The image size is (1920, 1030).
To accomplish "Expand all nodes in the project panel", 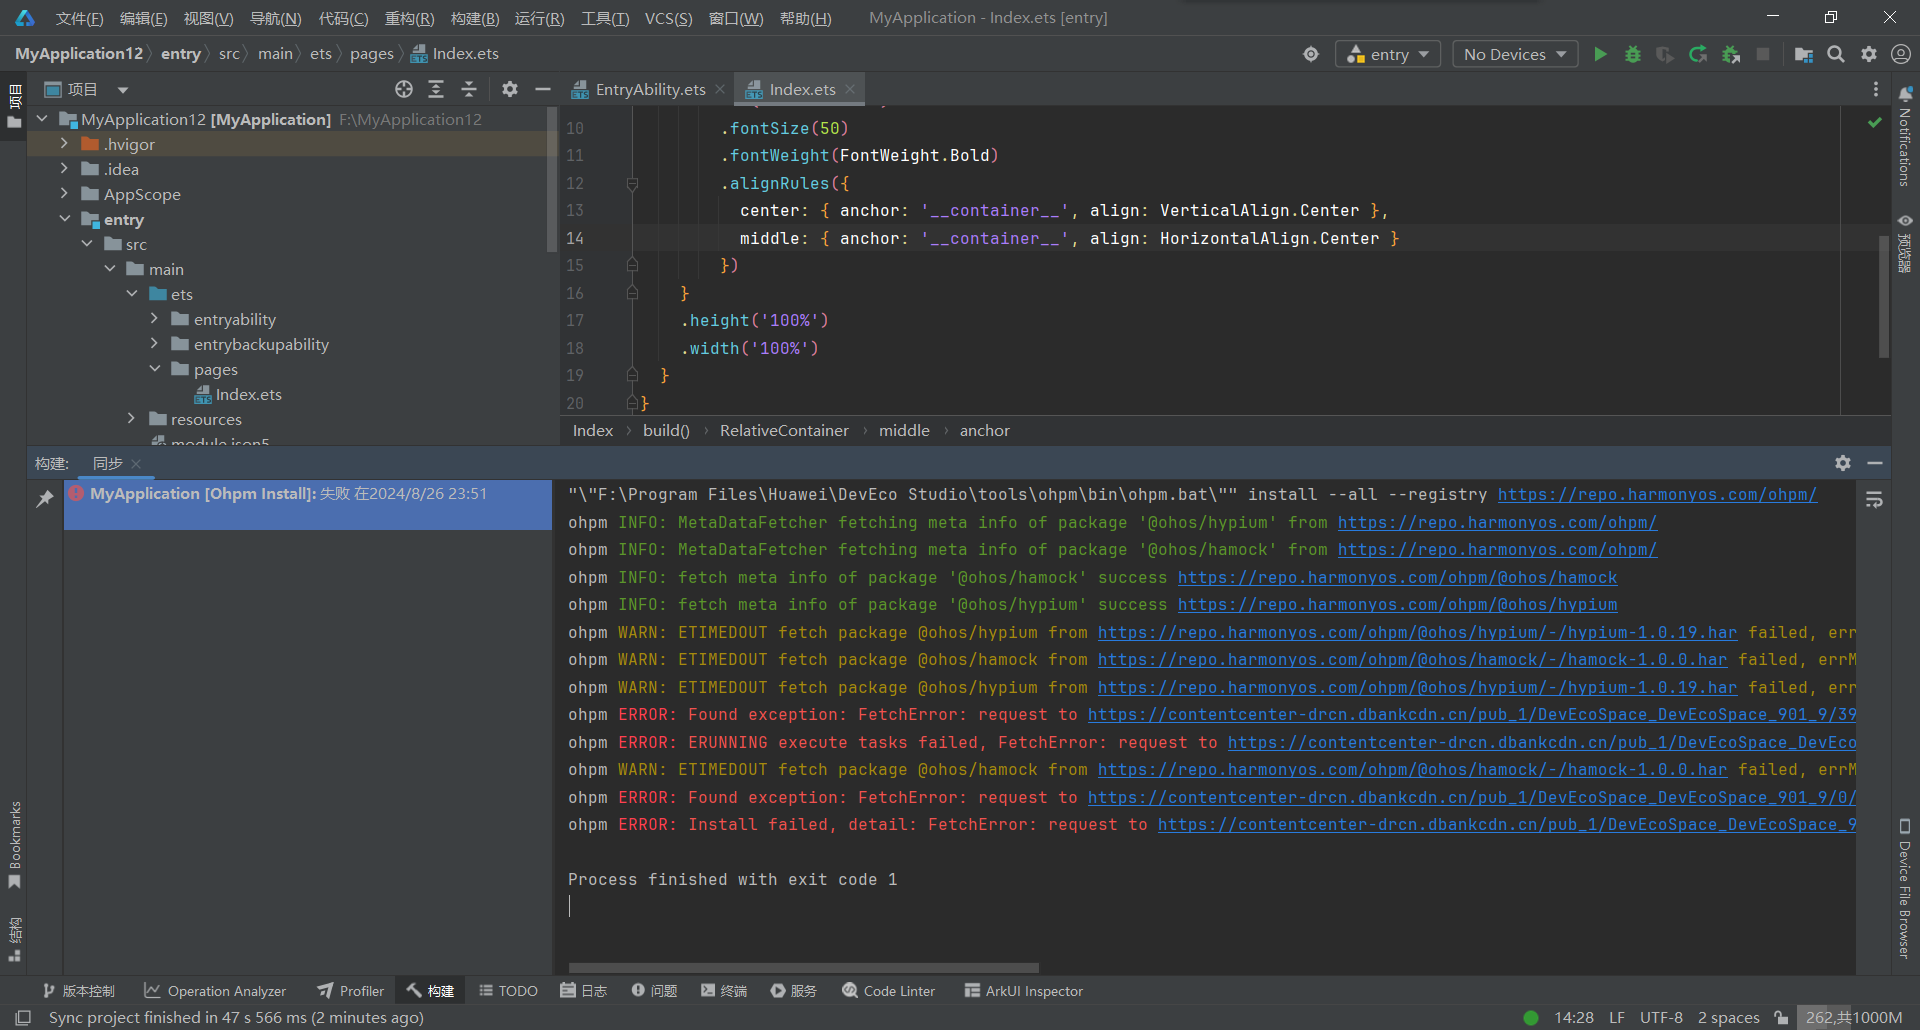I will [436, 89].
